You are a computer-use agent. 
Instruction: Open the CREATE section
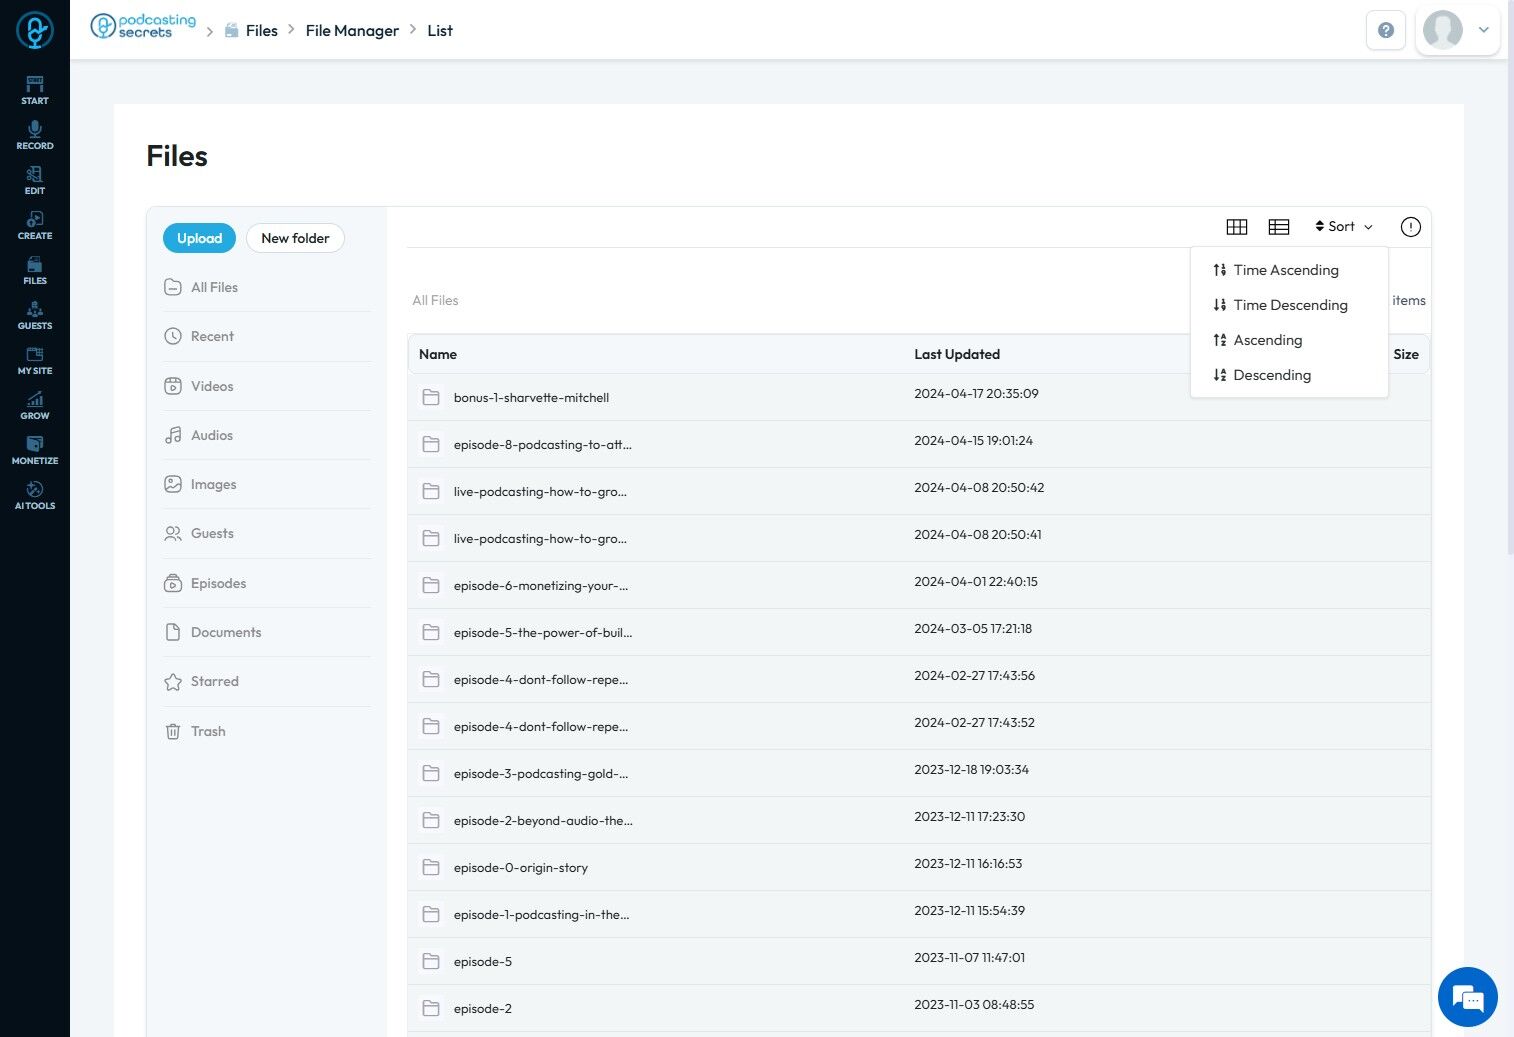pyautogui.click(x=35, y=225)
